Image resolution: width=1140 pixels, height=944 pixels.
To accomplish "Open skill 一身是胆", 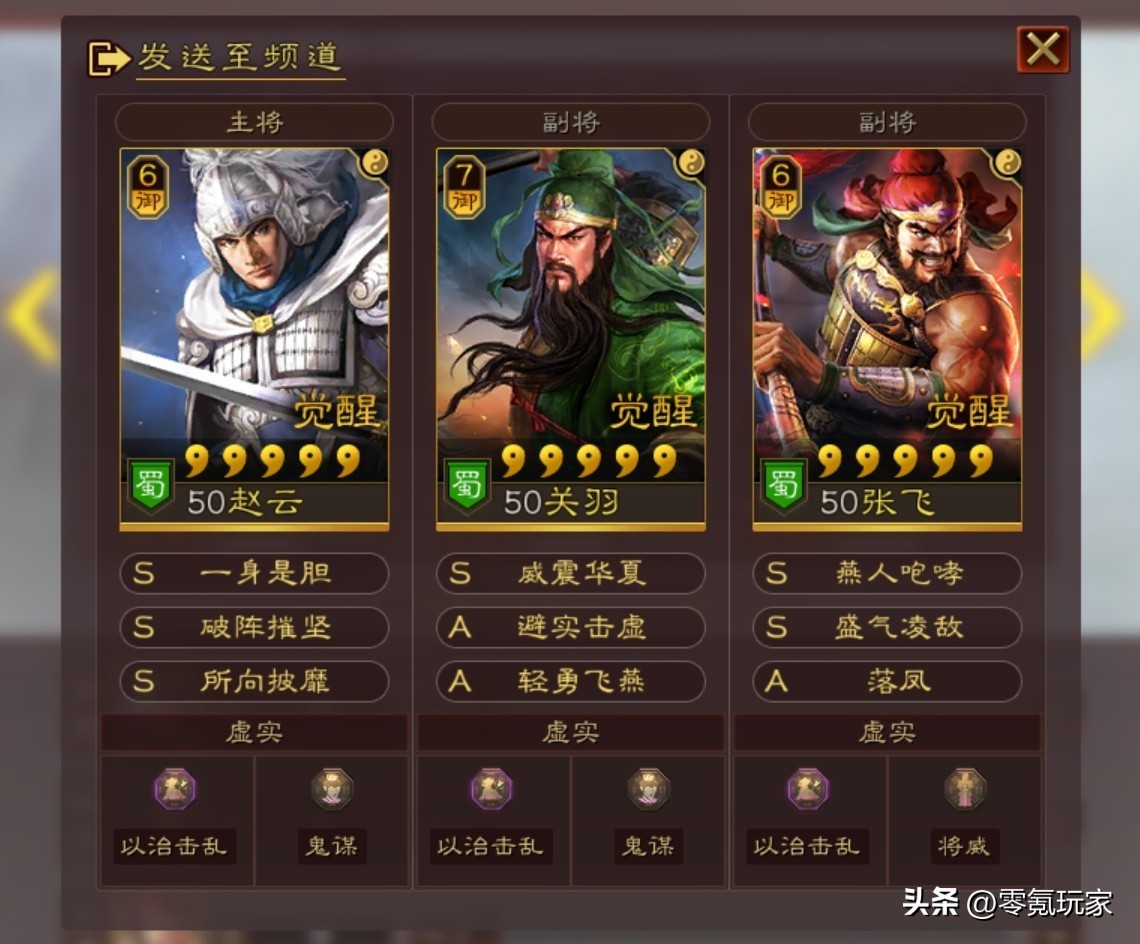I will [254, 573].
